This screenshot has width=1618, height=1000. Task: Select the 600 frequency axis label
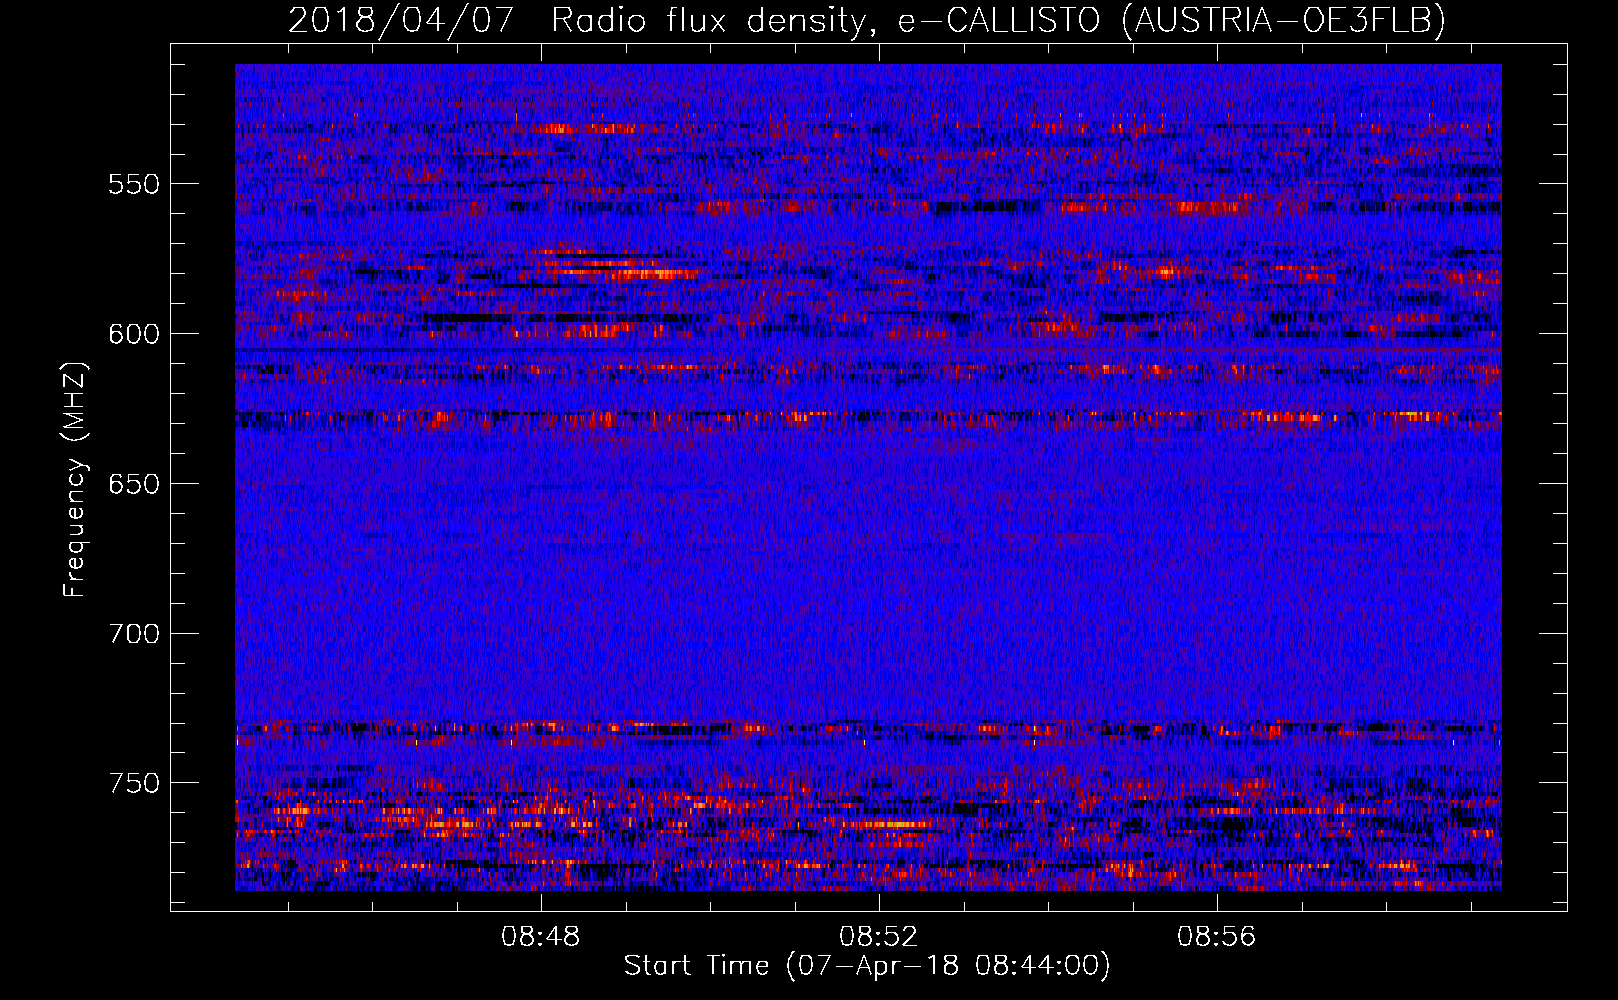pos(134,335)
